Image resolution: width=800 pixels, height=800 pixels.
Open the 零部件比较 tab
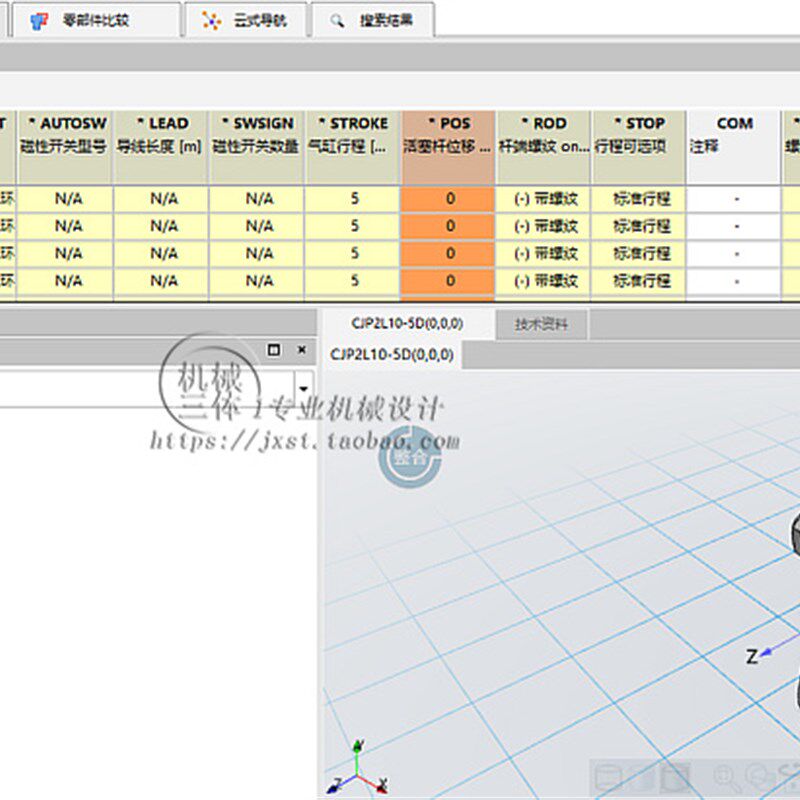point(97,20)
